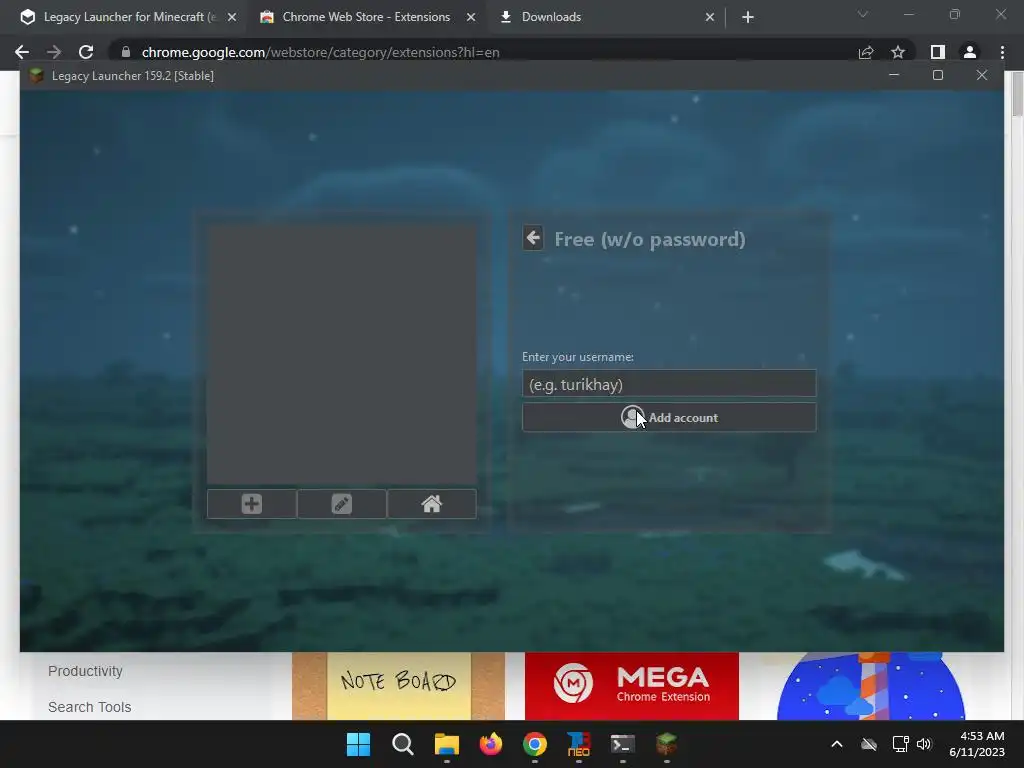Open the blue lighthouse extension thumbnail
This screenshot has width=1024, height=768.
point(871,686)
